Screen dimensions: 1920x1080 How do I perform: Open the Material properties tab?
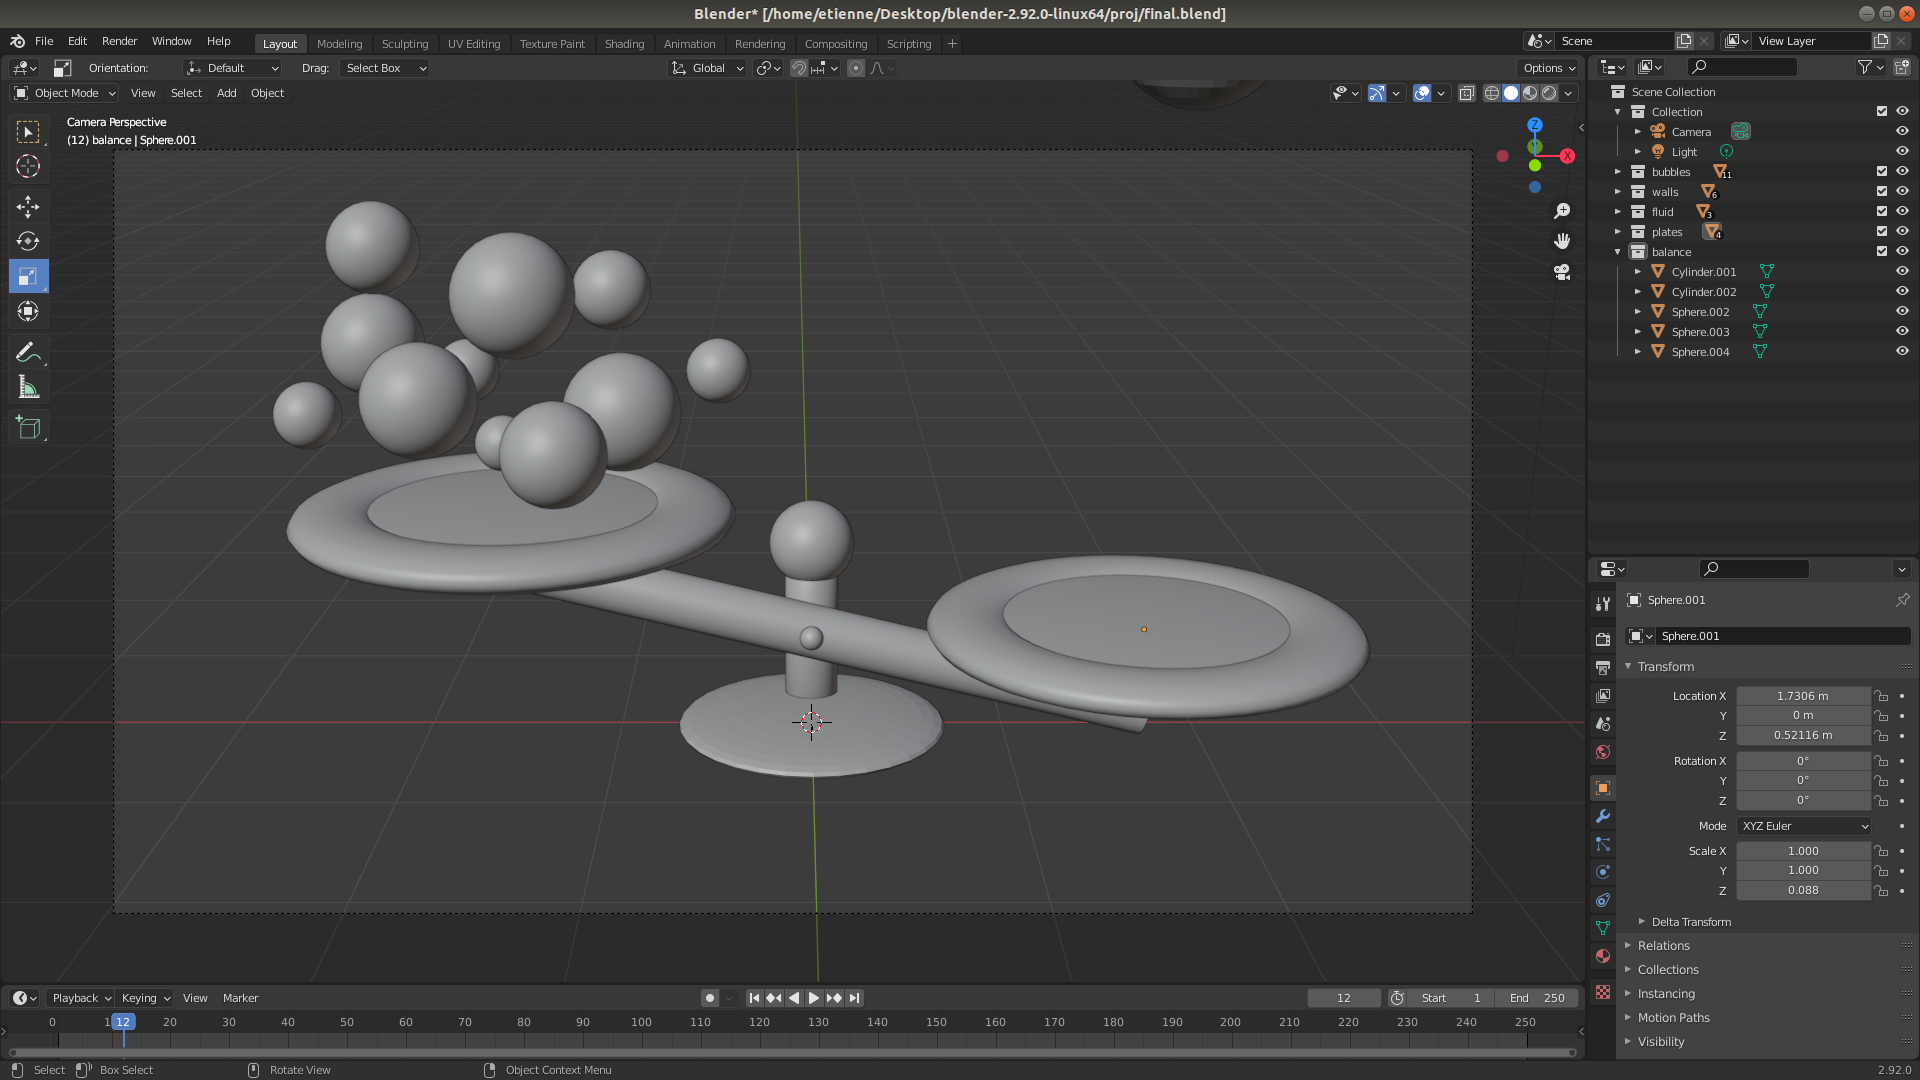[x=1603, y=956]
